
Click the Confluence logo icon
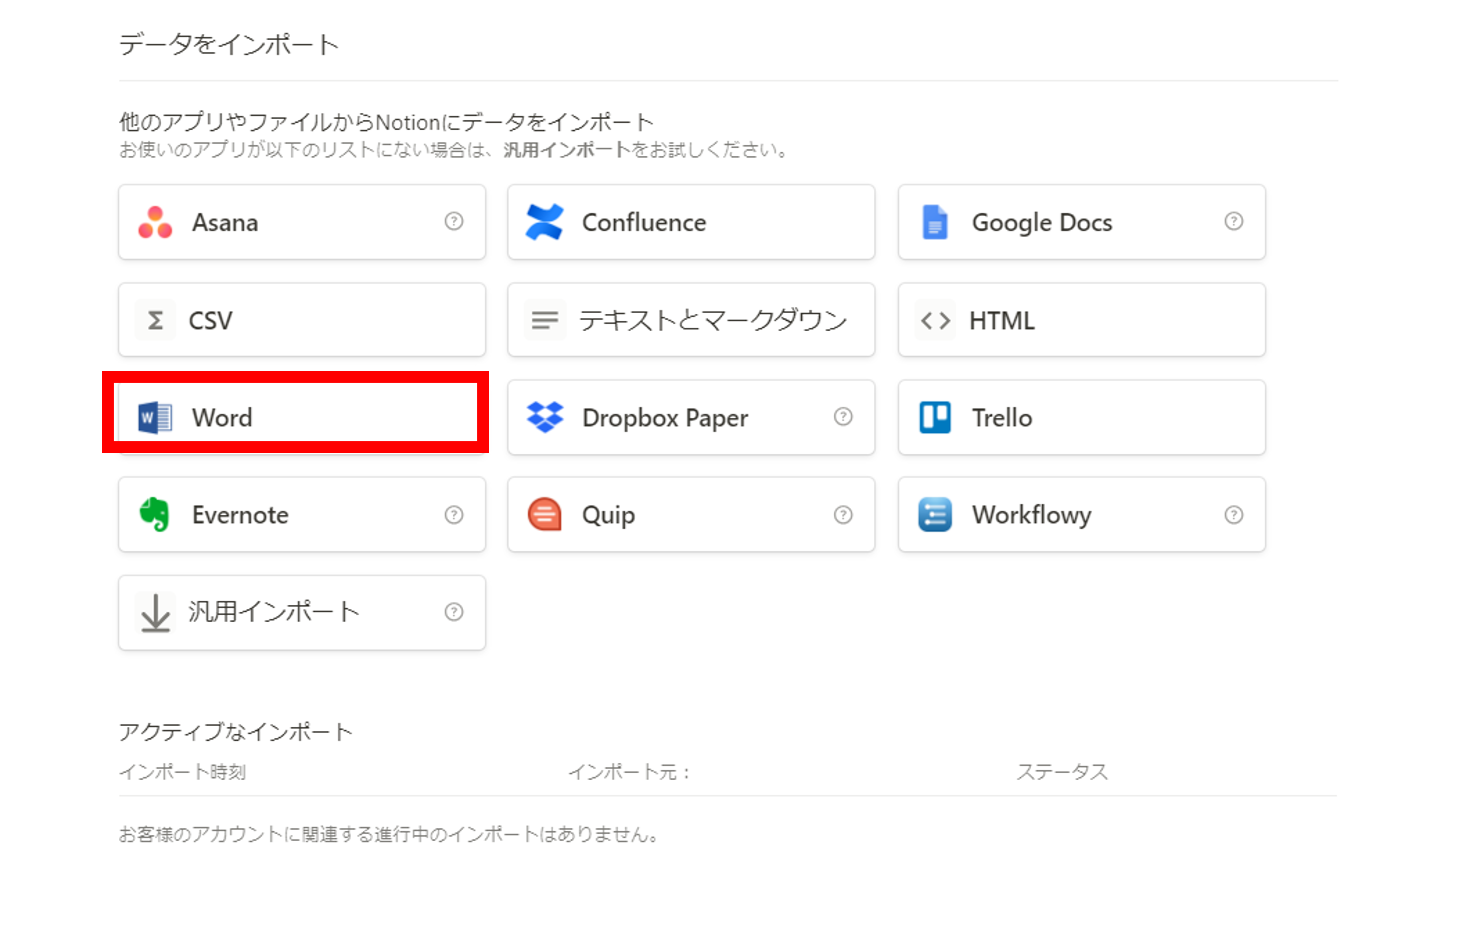tap(545, 222)
